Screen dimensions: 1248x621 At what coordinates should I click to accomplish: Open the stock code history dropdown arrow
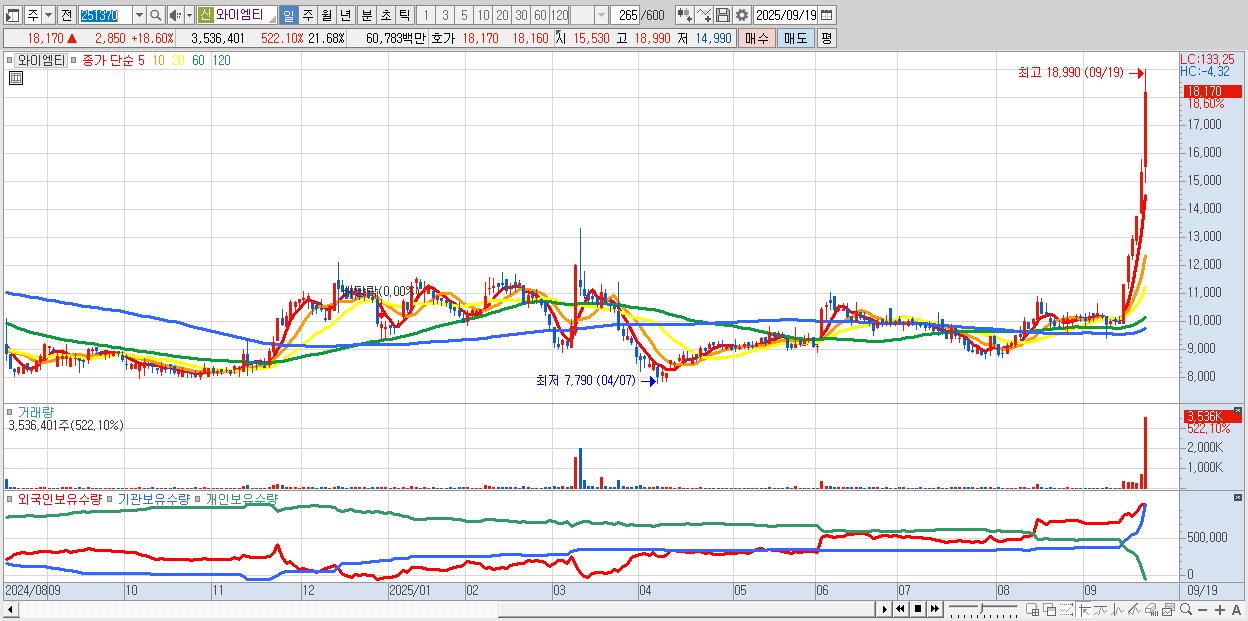click(139, 15)
